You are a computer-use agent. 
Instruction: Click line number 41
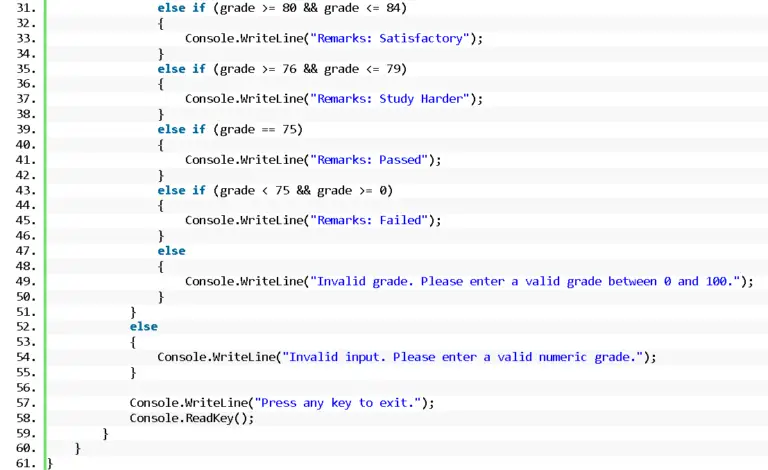pos(26,160)
